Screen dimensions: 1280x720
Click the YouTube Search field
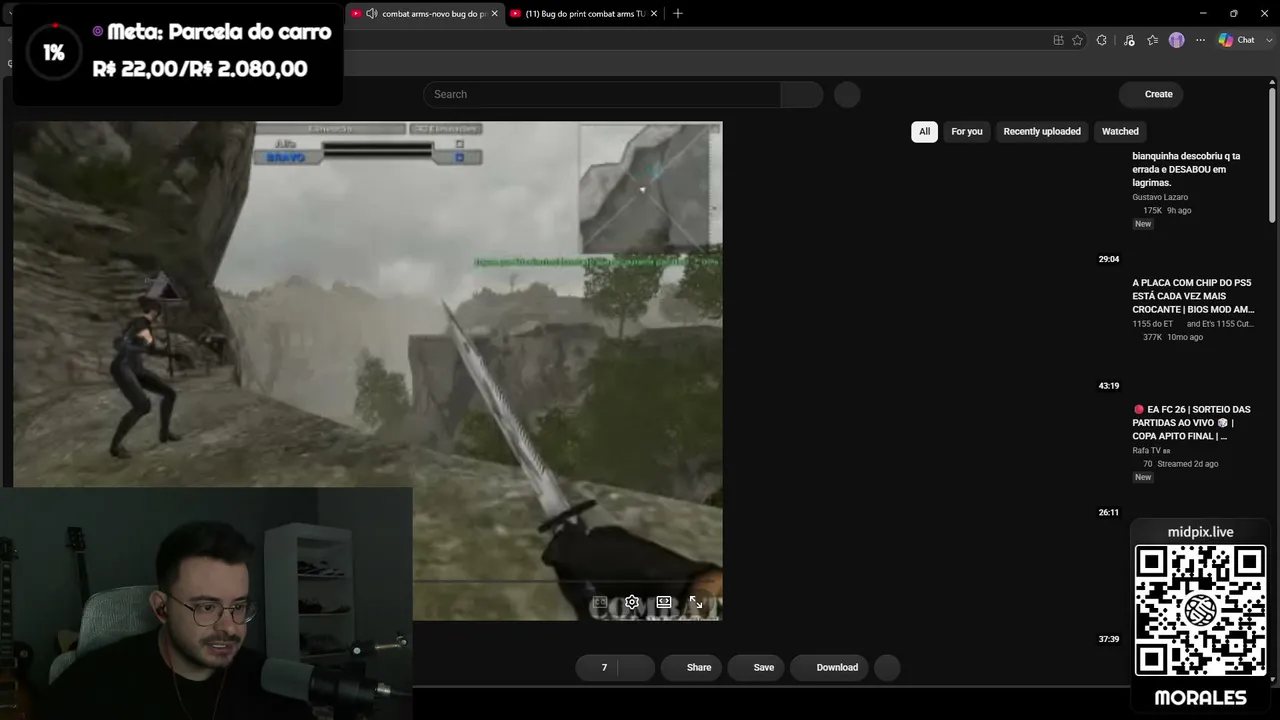(602, 94)
